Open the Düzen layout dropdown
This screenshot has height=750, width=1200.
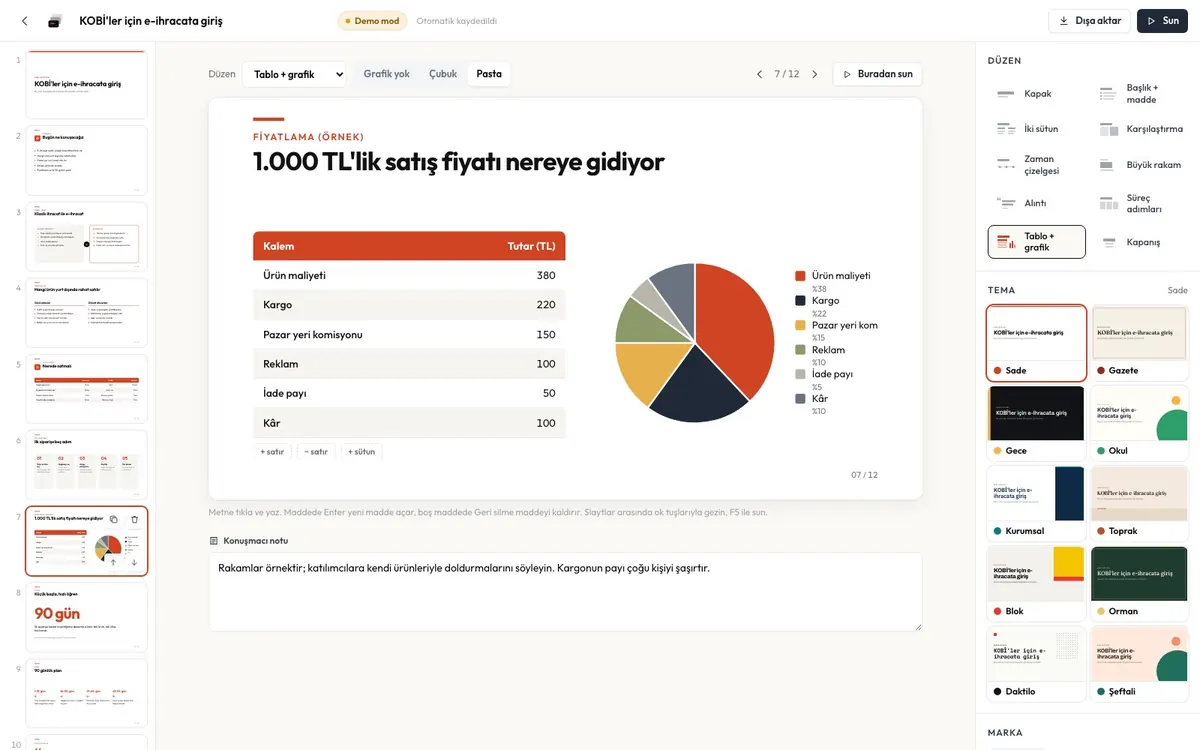pos(294,74)
